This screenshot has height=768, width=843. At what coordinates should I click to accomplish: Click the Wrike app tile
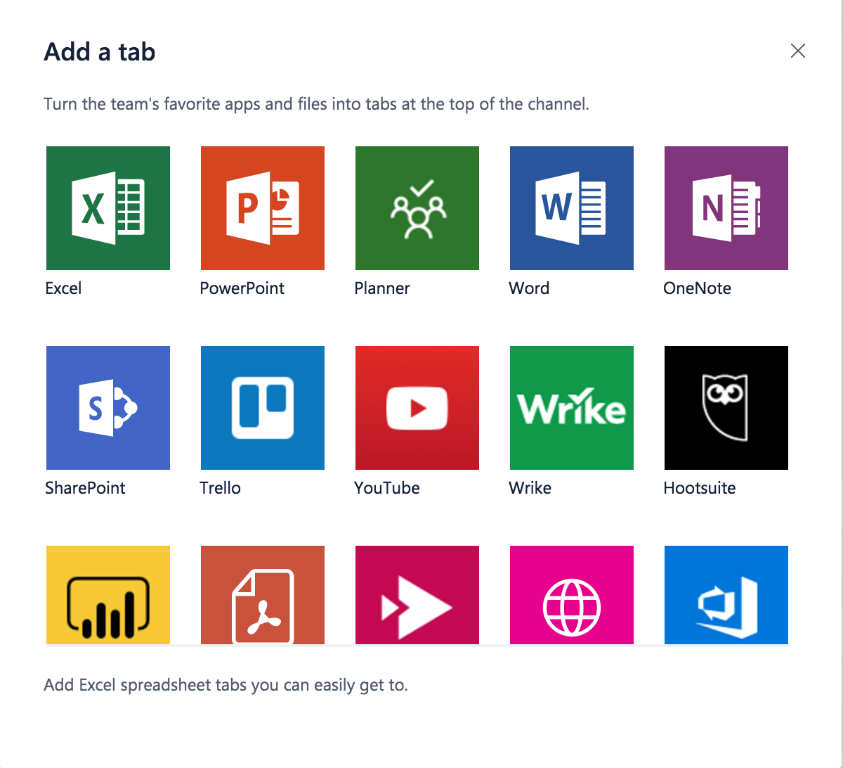pos(571,408)
